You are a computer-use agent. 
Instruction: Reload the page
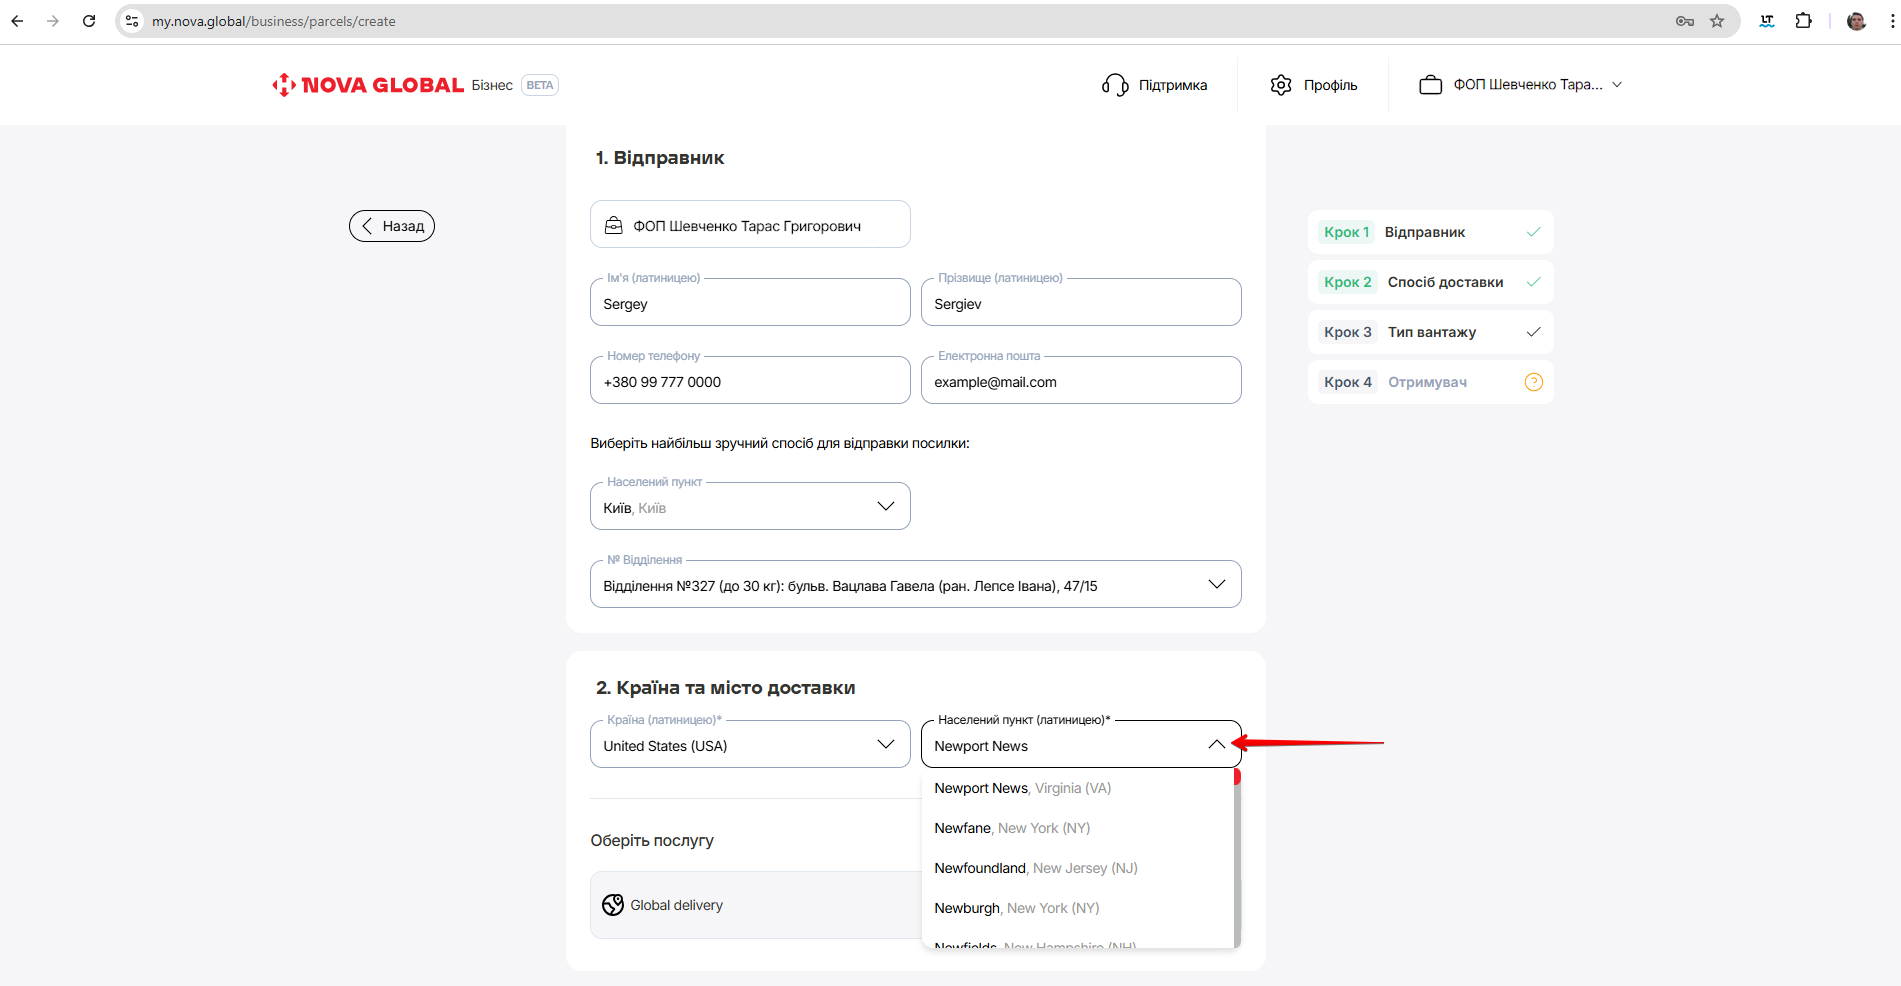[x=89, y=21]
